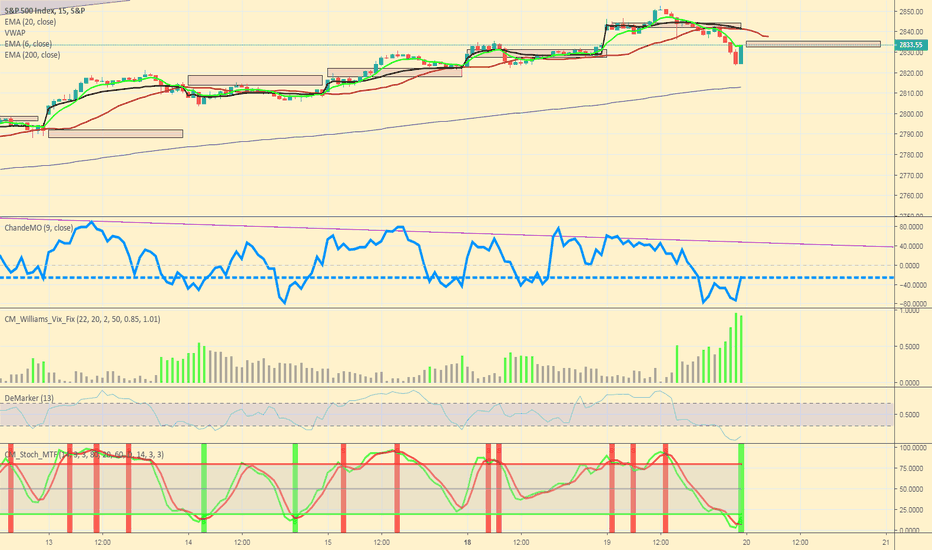This screenshot has width=932, height=550.
Task: Click the current price tag 2833.55
Action: coord(911,45)
